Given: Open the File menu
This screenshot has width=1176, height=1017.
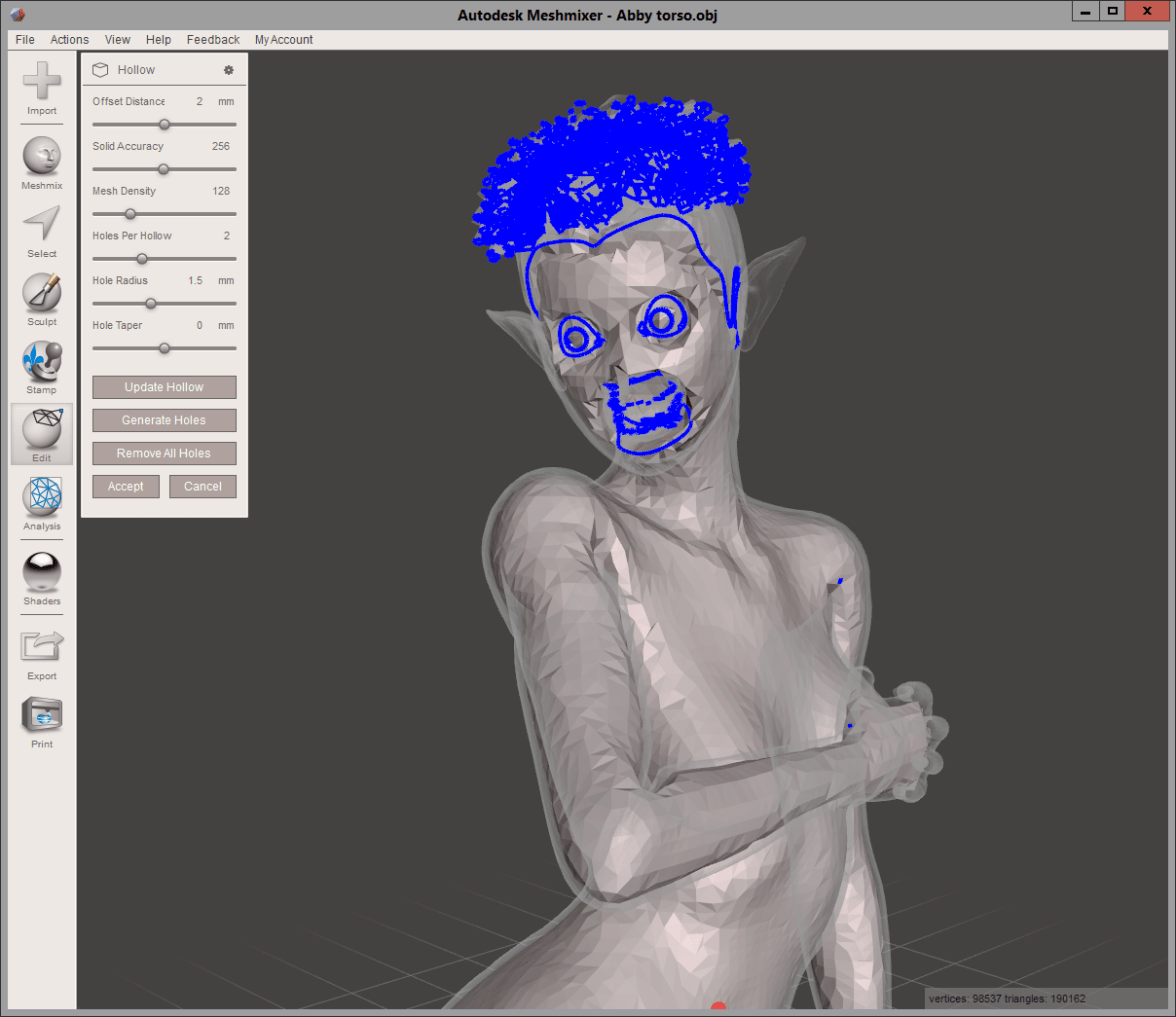Looking at the screenshot, I should 25,40.
